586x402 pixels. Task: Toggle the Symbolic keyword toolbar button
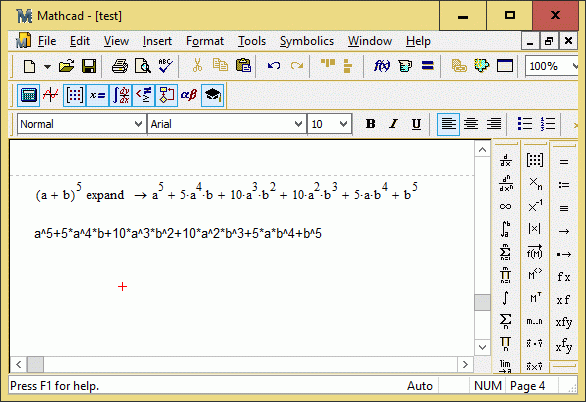point(213,96)
